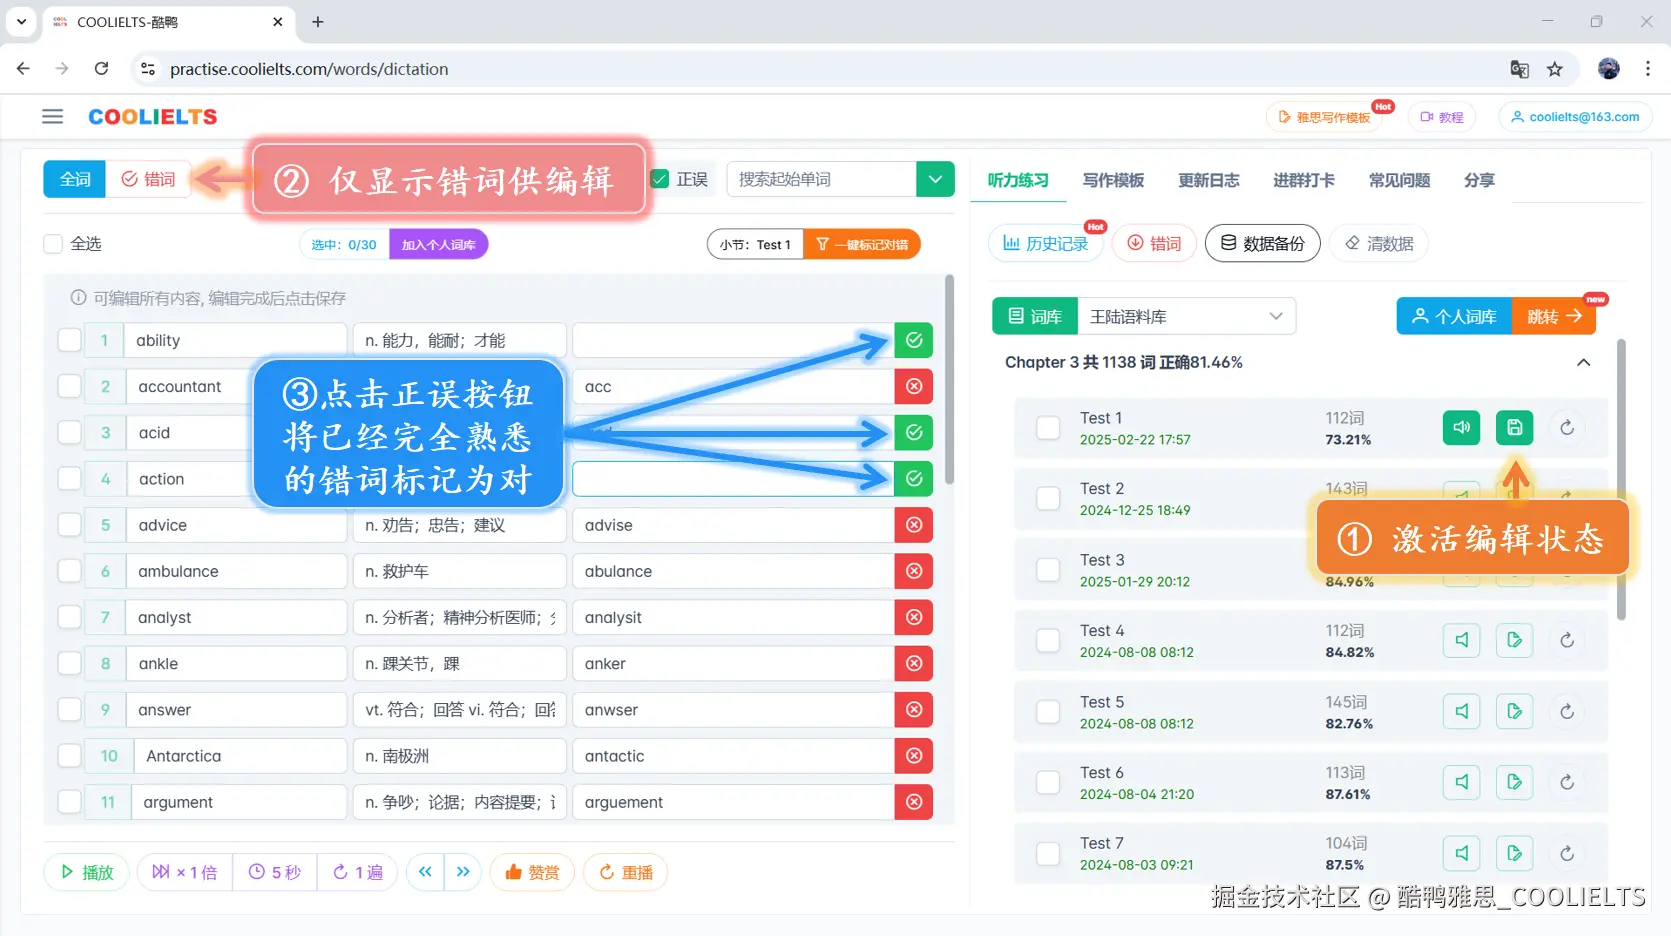Screen dimensions: 1671x936
Task: Switch to the 常见问题 tab
Action: point(1399,180)
